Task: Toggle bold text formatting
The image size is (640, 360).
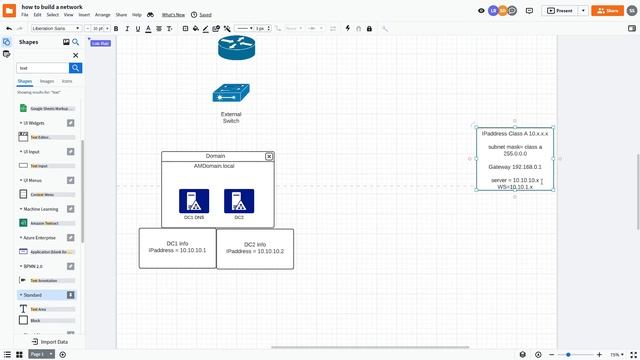Action: [x=116, y=29]
